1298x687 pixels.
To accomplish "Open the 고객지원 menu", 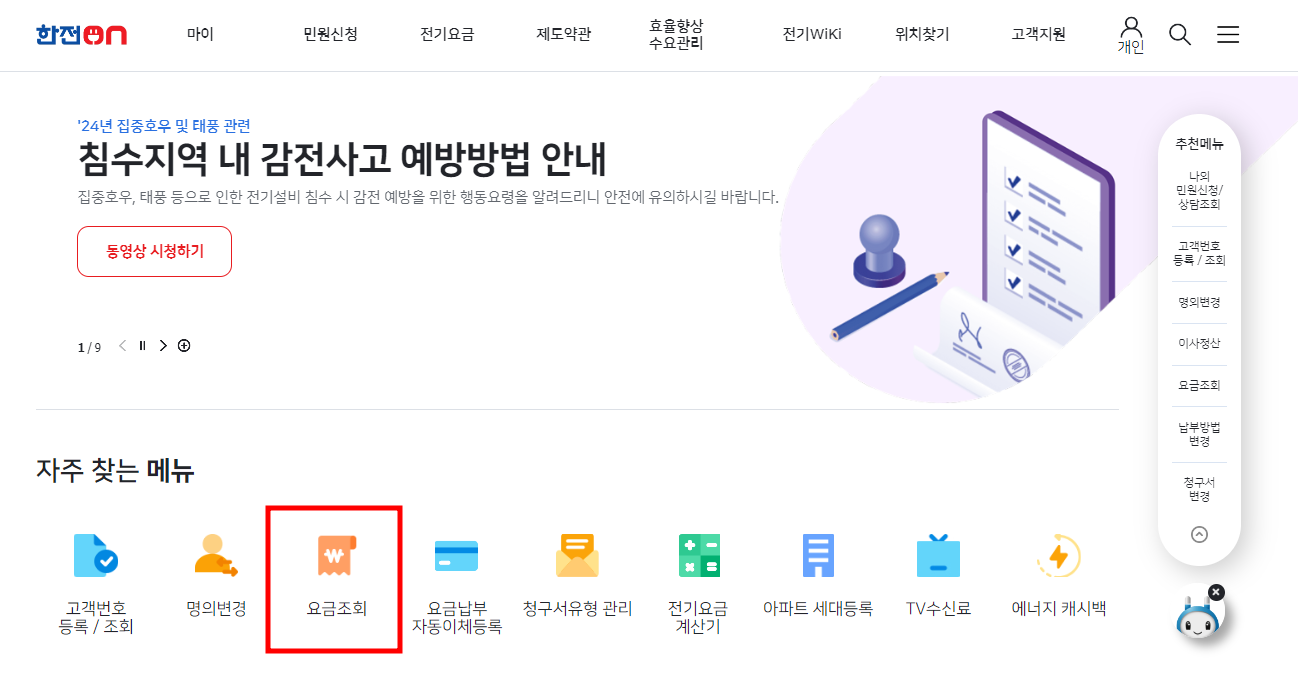I will coord(1036,32).
